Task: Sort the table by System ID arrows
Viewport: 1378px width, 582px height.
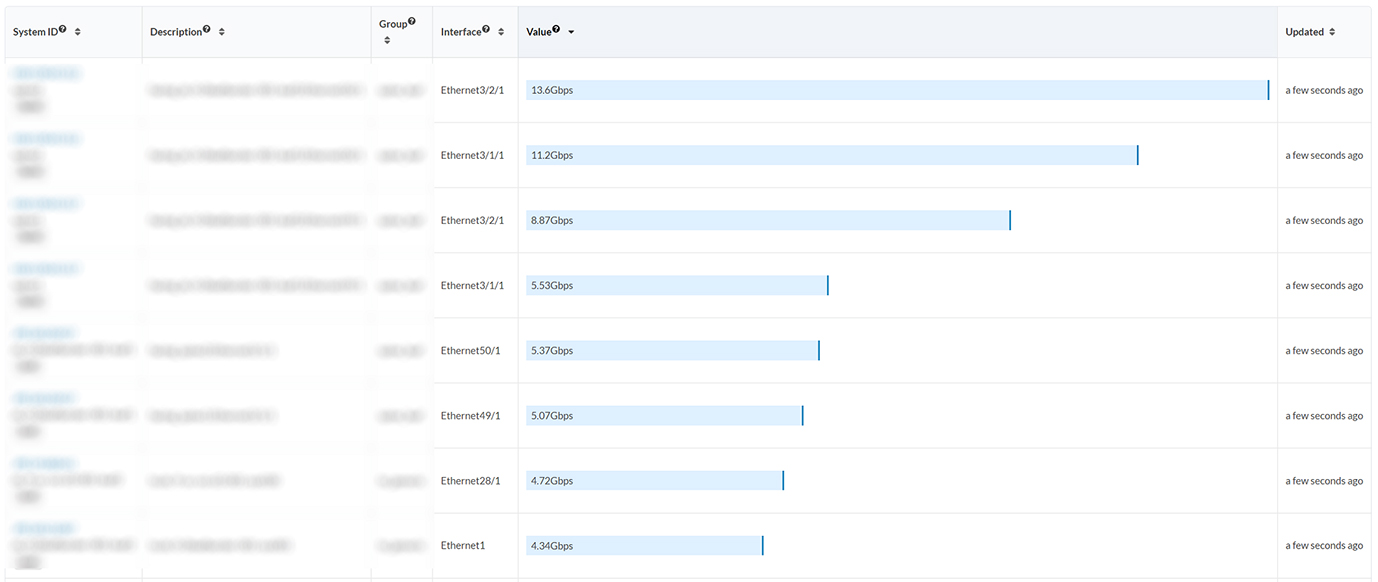Action: point(78,32)
